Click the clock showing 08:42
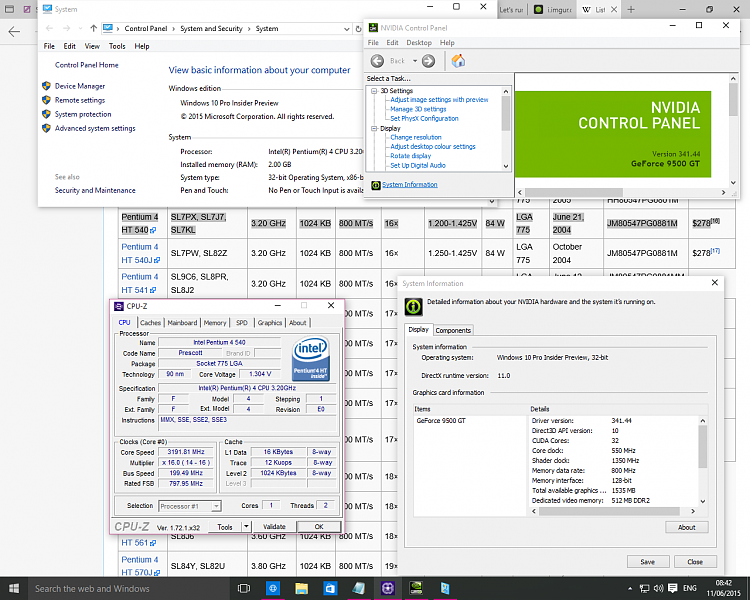This screenshot has width=750, height=600. coord(724,583)
